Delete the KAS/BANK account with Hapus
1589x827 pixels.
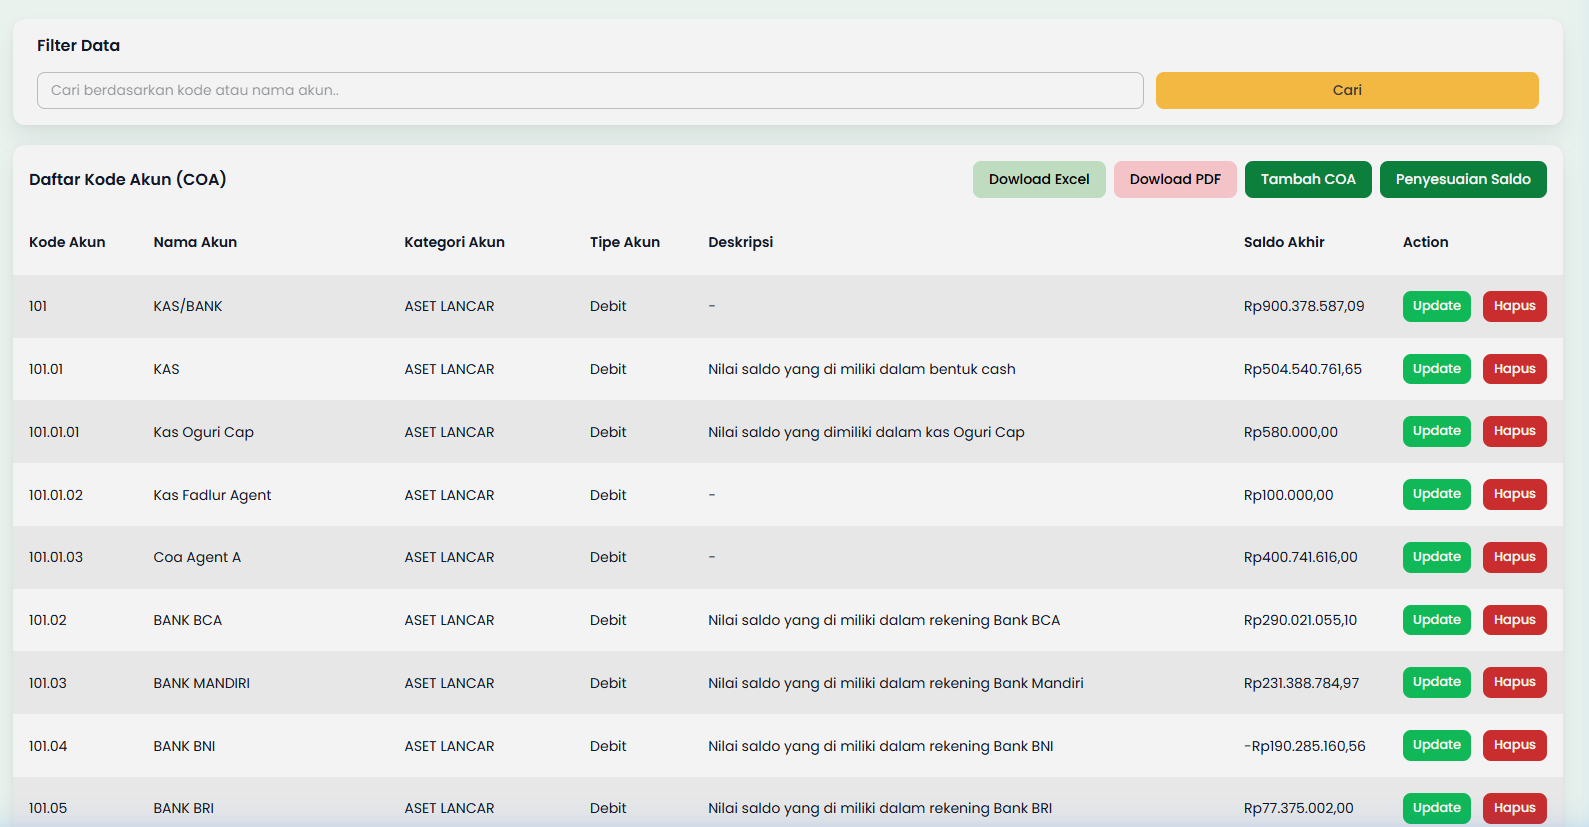click(x=1514, y=306)
